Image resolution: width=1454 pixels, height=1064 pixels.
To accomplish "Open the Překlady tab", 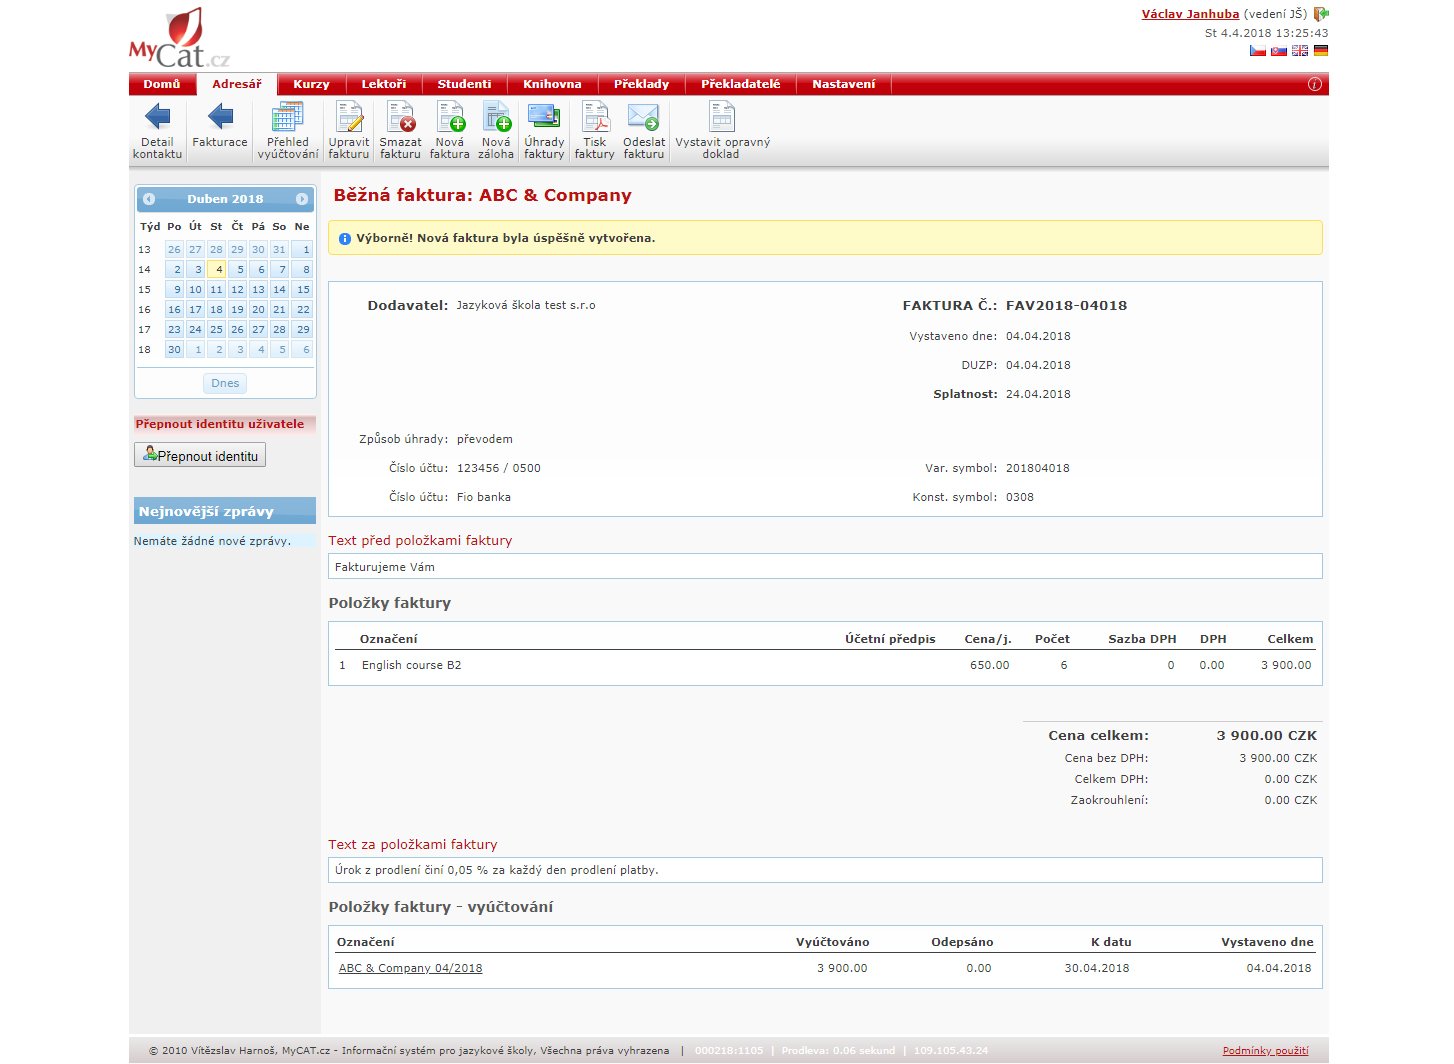I will pyautogui.click(x=642, y=84).
